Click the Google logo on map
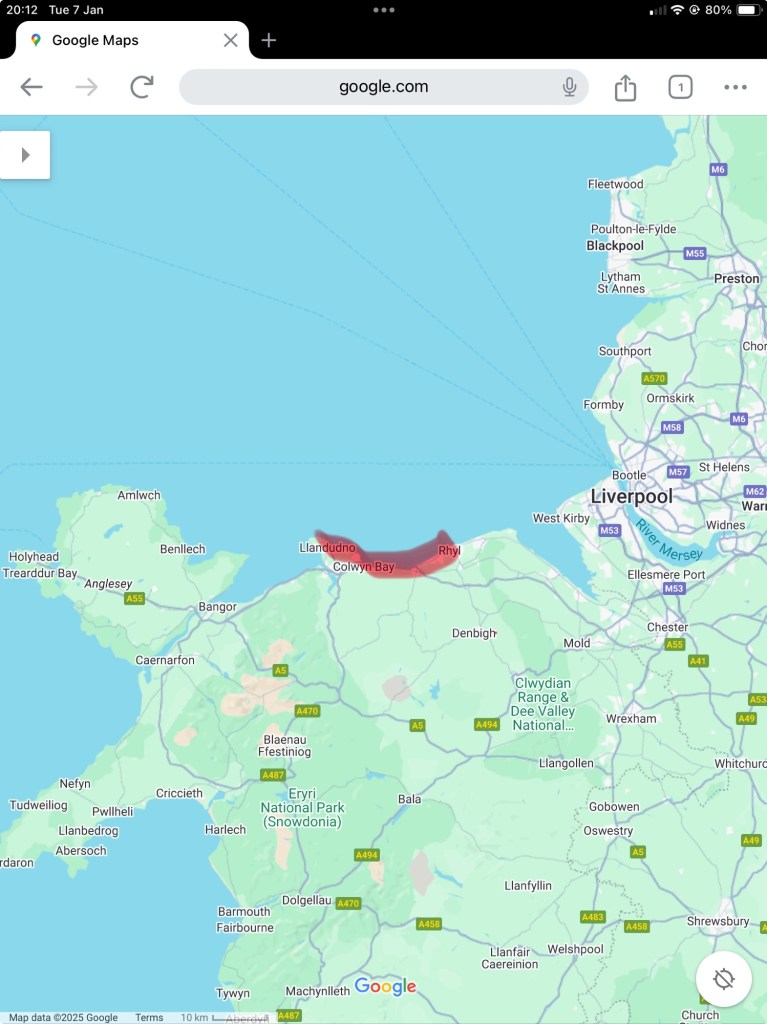The height and width of the screenshot is (1024, 767). pos(385,986)
